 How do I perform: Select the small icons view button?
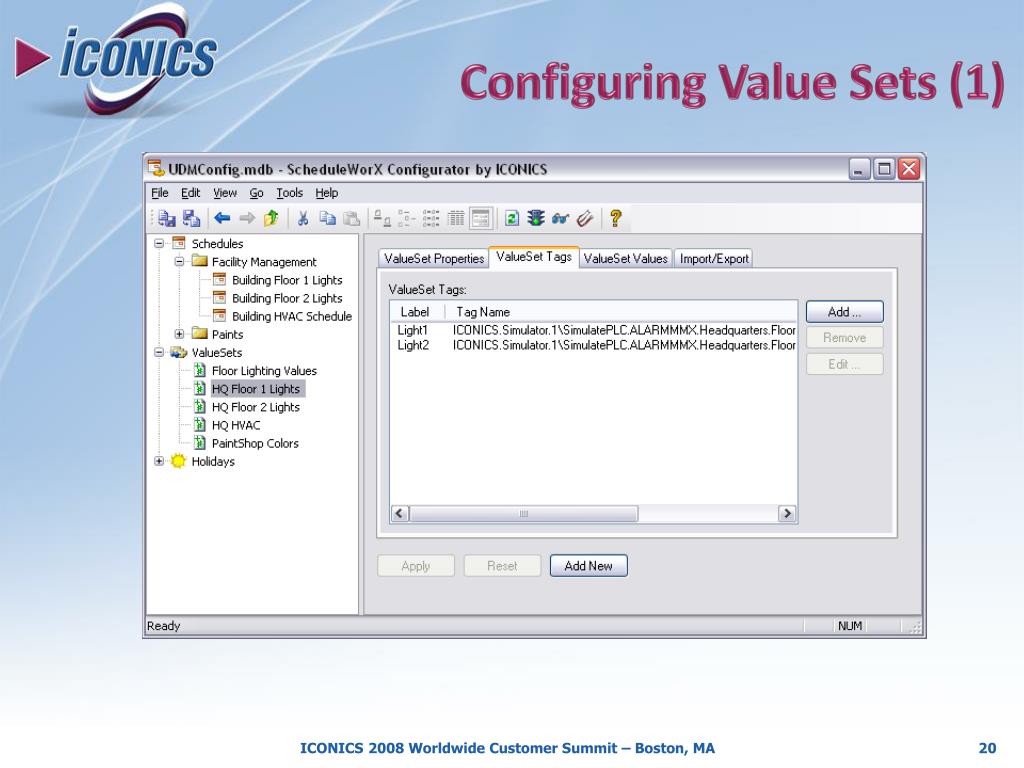406,219
